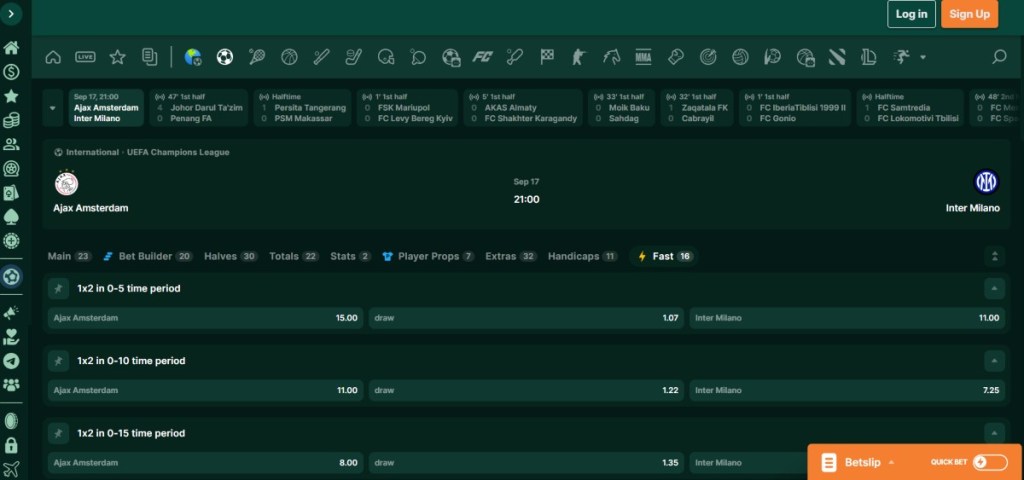1024x480 pixels.
Task: Expand more sports dropdown arrow
Action: pyautogui.click(x=922, y=57)
